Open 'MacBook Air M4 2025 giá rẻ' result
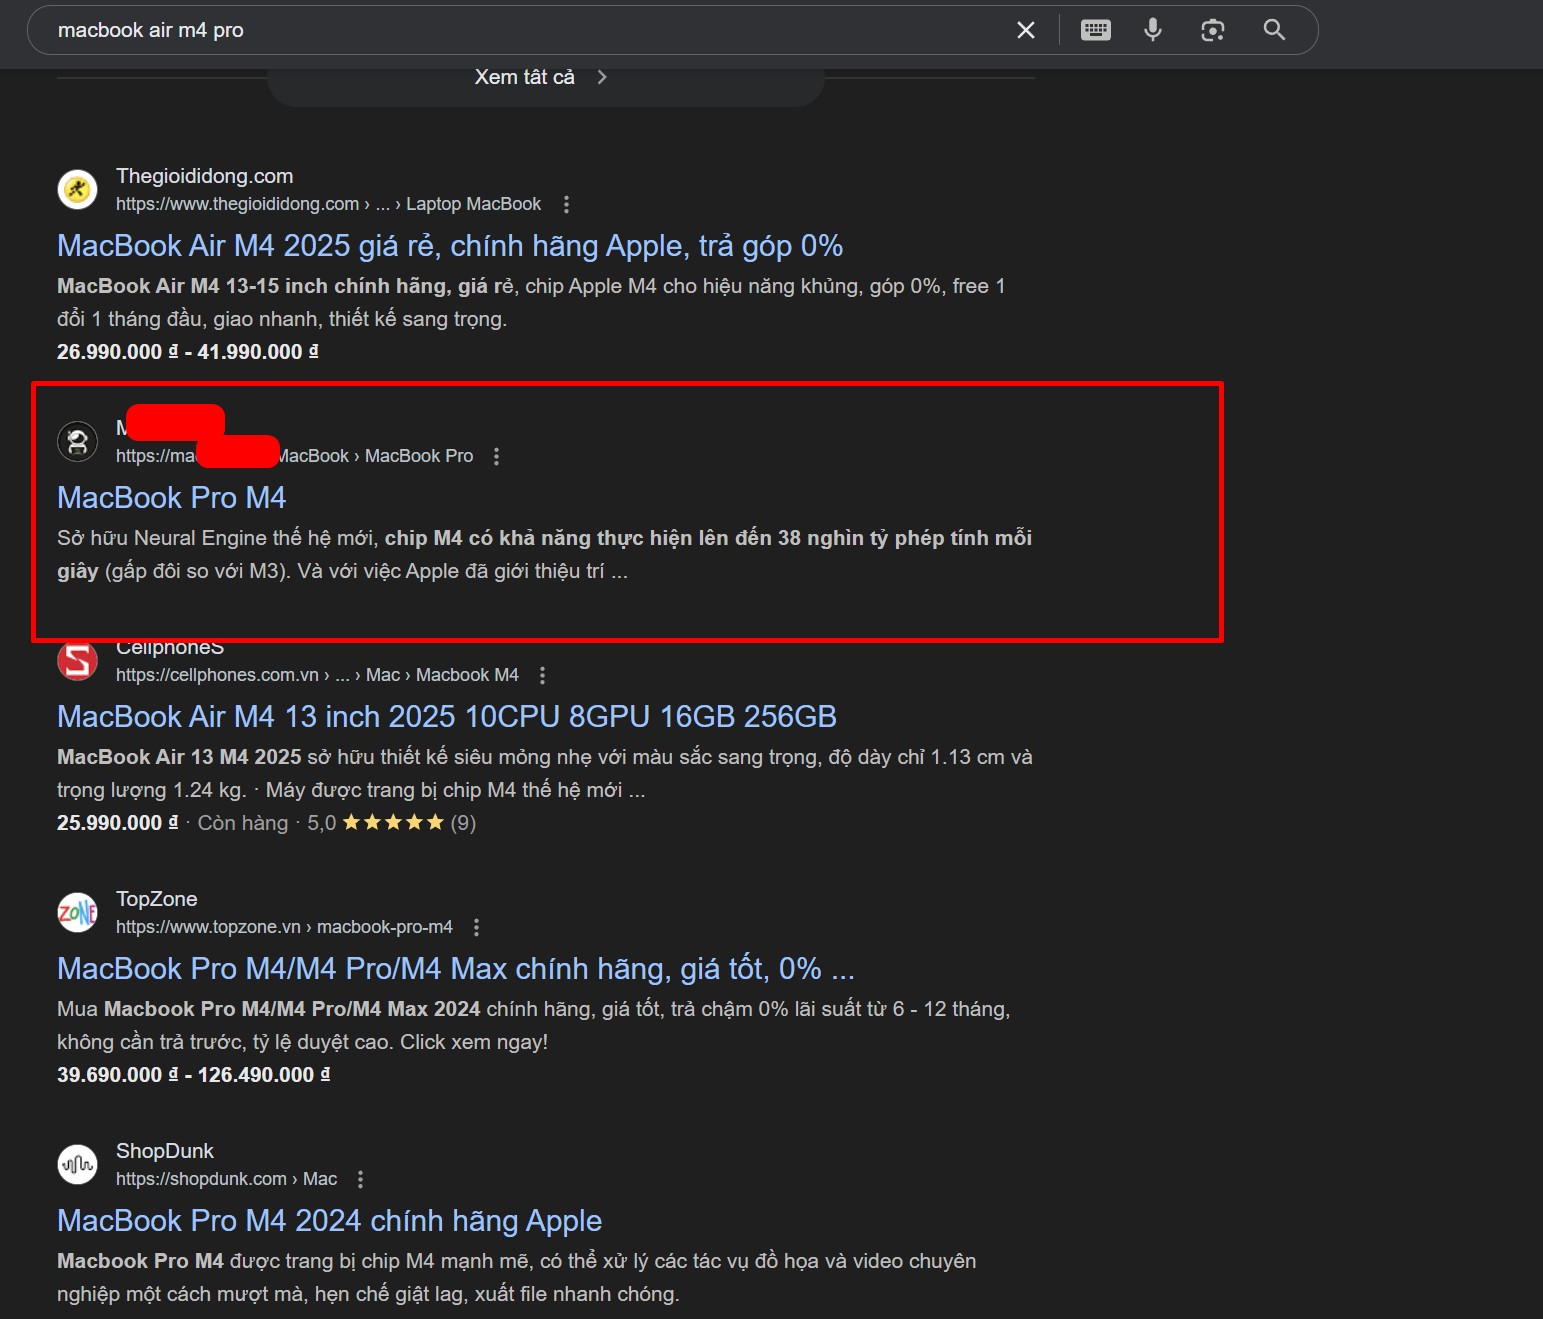 (x=450, y=246)
